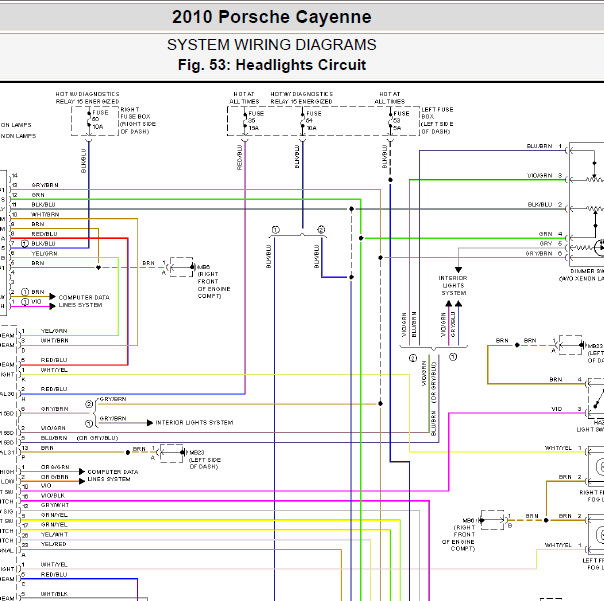Click the "GRN/YEL" label at pin 17
The width and height of the screenshot is (604, 601).
coord(54,525)
